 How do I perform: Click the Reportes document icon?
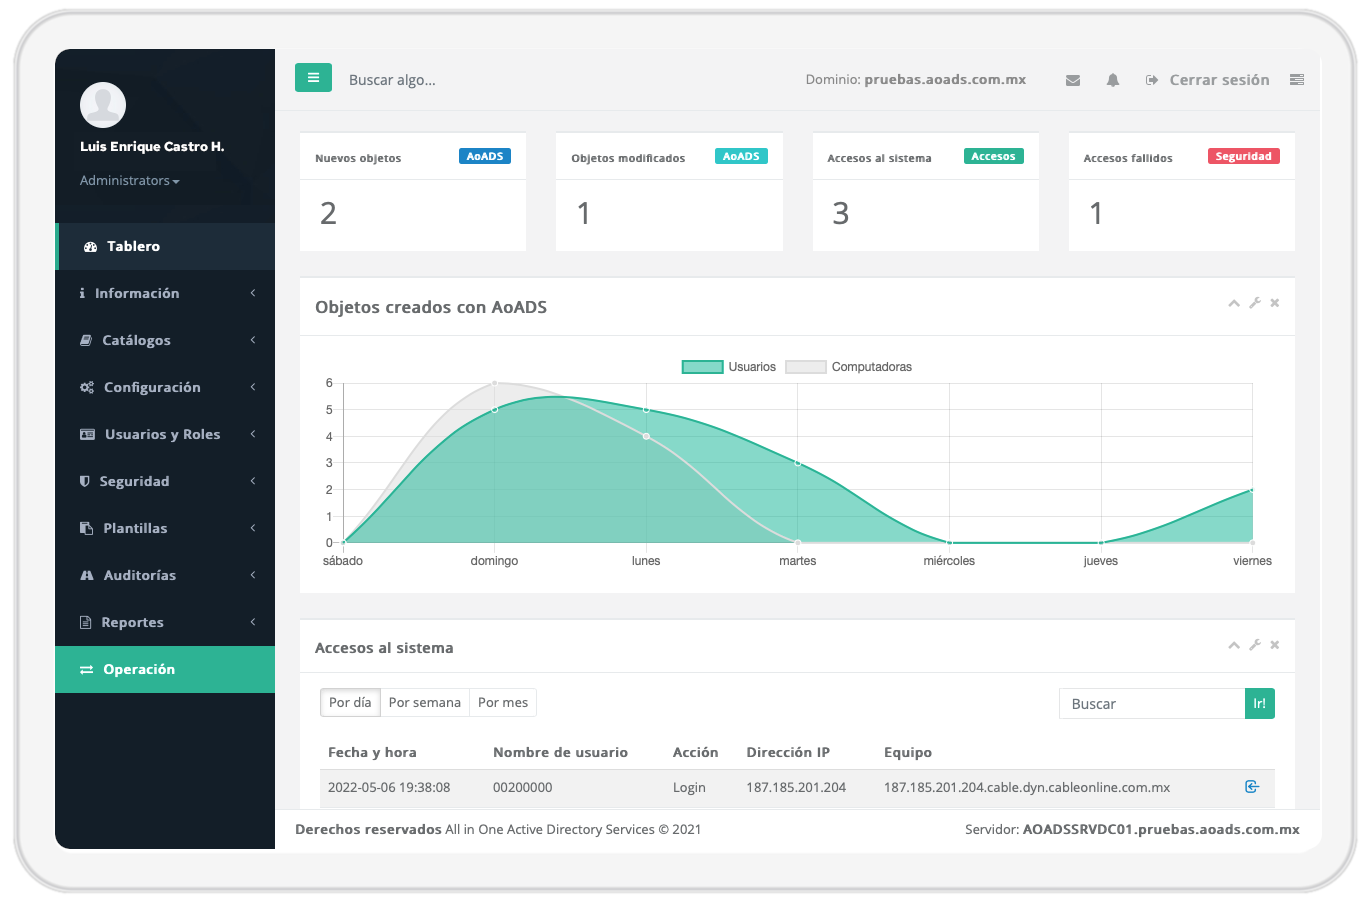[86, 623]
